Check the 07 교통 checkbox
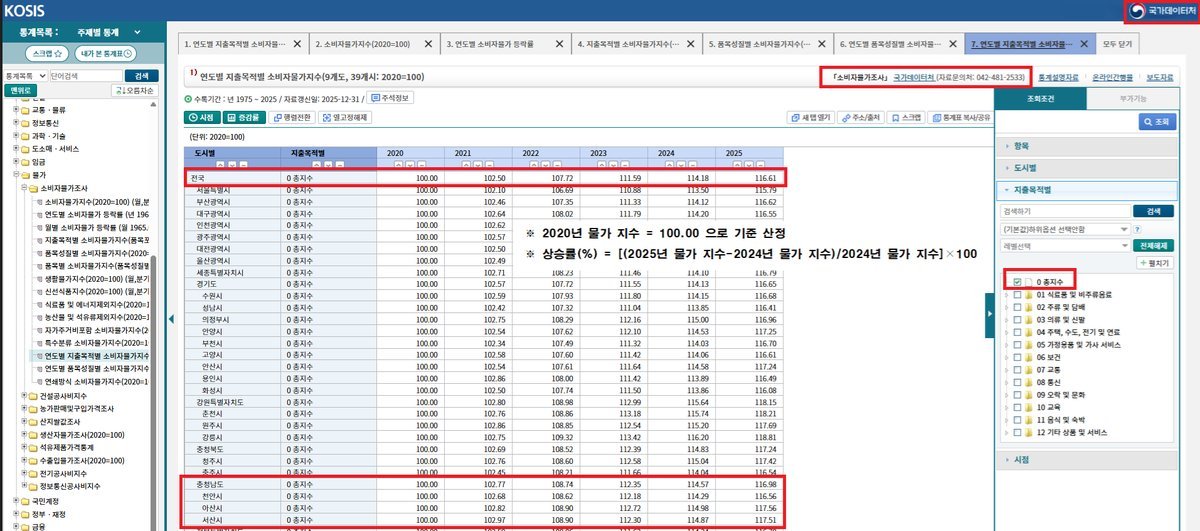The width and height of the screenshot is (1200, 531). point(1017,369)
